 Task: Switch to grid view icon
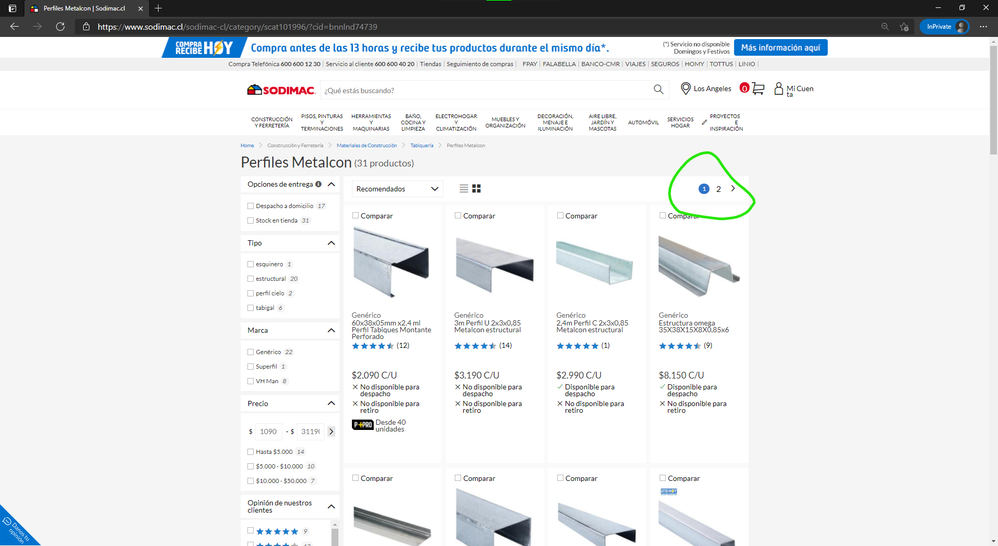[476, 188]
